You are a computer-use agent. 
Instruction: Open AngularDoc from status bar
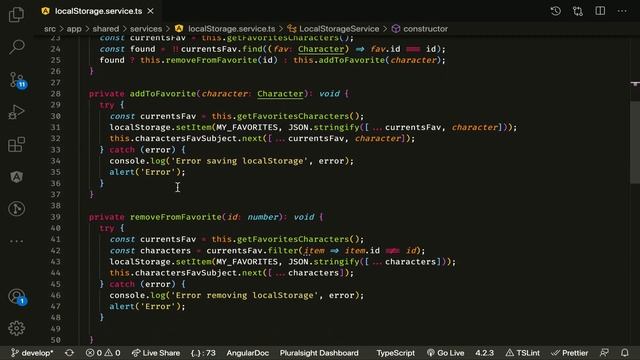point(247,353)
